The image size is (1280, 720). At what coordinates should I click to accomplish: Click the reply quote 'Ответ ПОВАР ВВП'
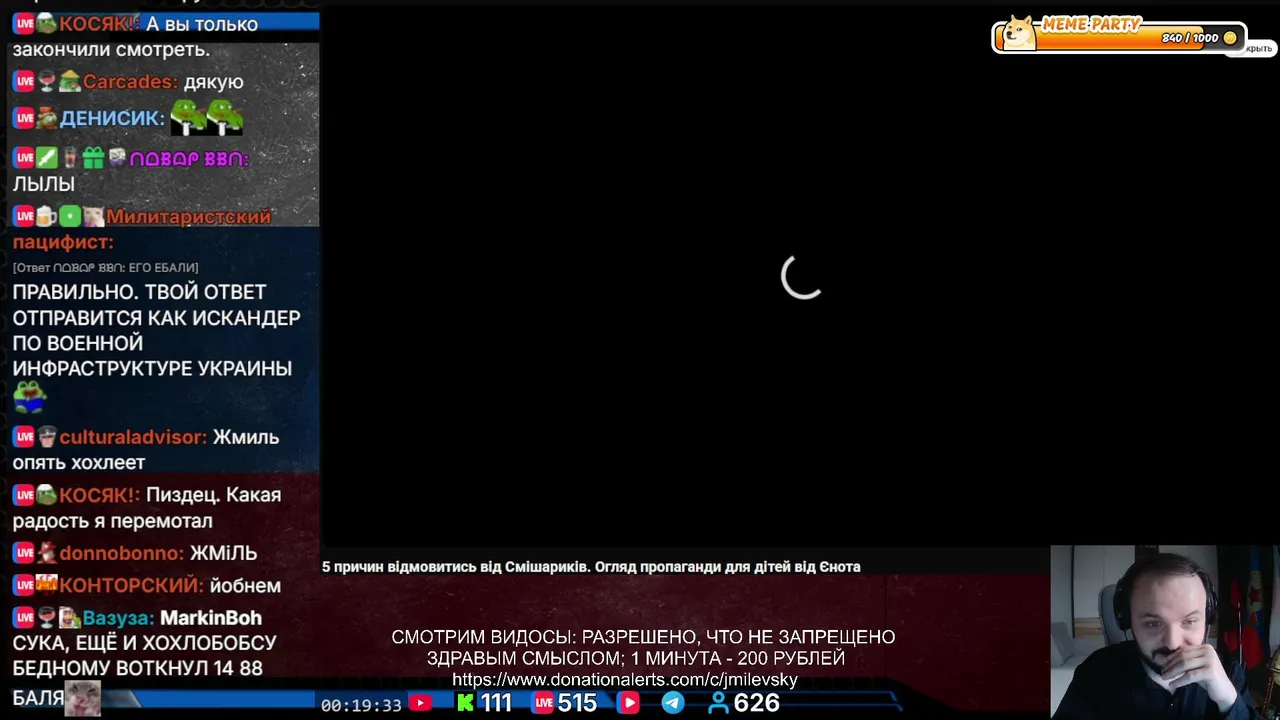pos(105,268)
